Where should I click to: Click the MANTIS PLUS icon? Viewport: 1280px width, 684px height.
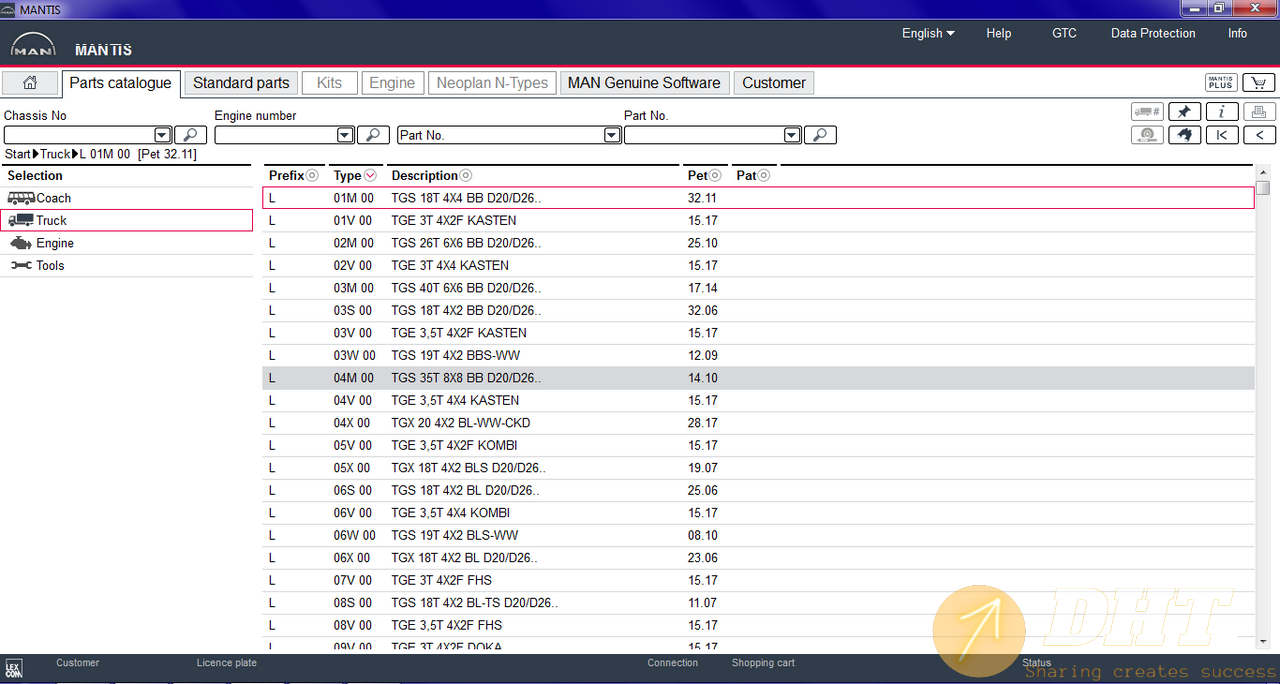click(1221, 83)
